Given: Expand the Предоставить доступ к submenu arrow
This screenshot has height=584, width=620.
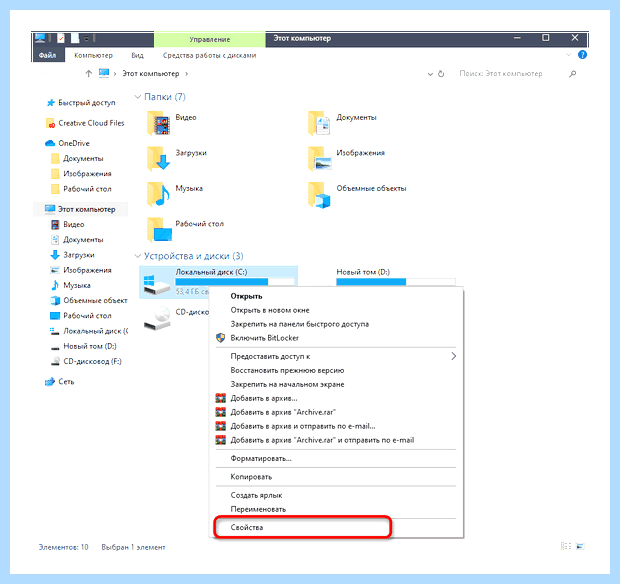Looking at the screenshot, I should point(454,356).
